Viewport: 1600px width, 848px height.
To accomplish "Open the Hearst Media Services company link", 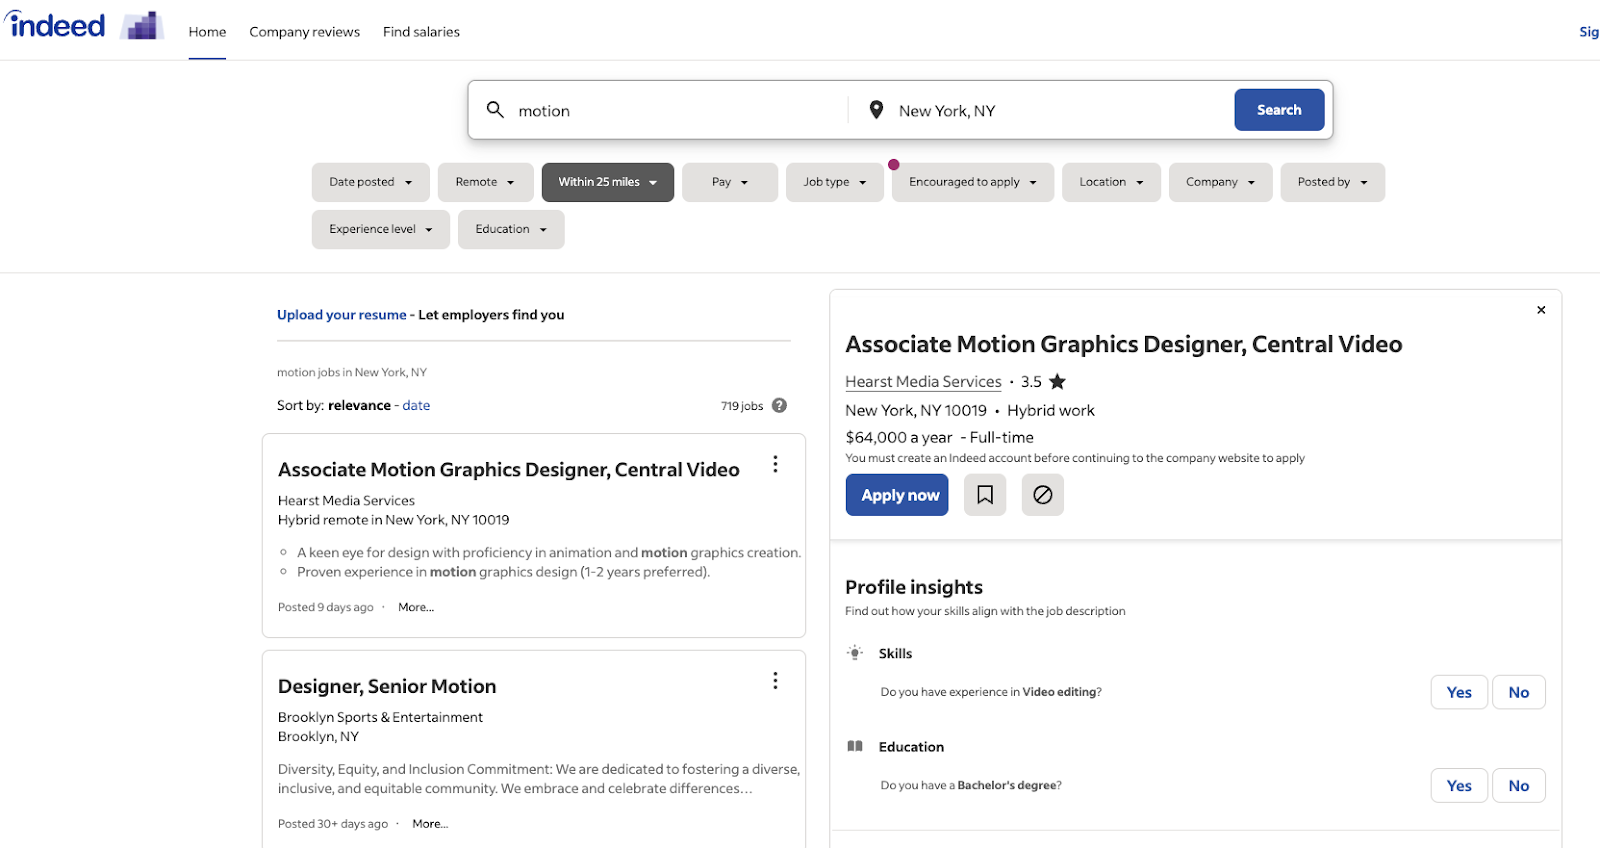I will click(923, 381).
